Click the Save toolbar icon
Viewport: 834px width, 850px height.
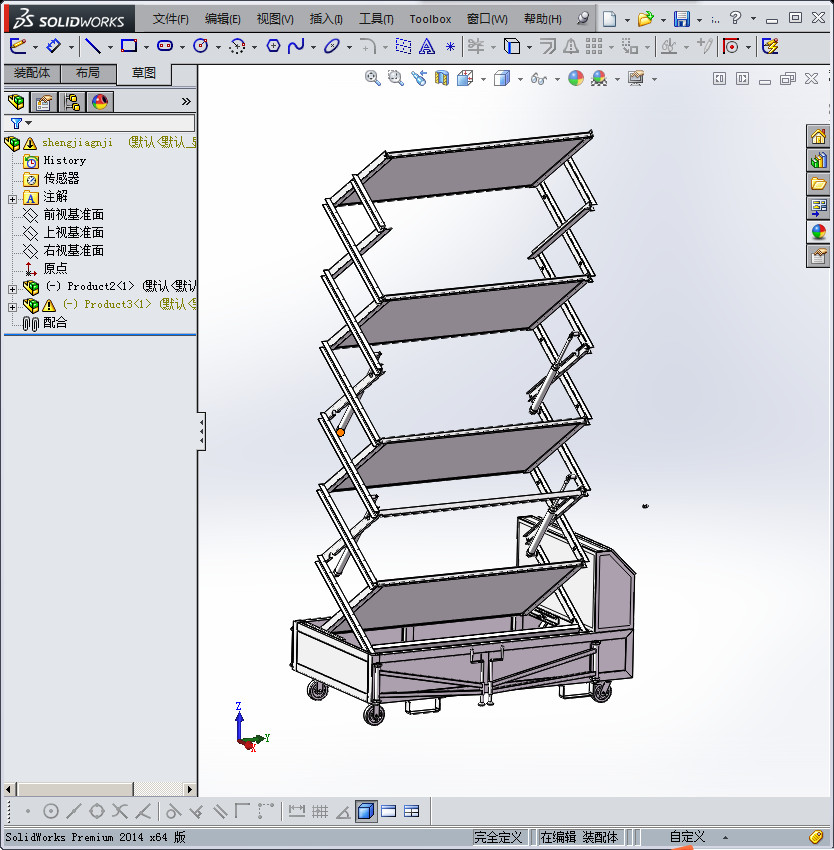click(x=682, y=19)
